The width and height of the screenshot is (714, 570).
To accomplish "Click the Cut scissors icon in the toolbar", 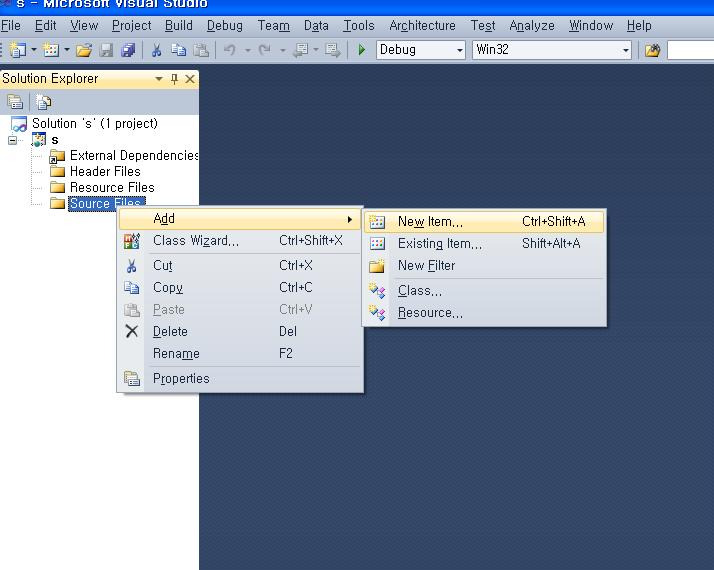I will [x=157, y=50].
